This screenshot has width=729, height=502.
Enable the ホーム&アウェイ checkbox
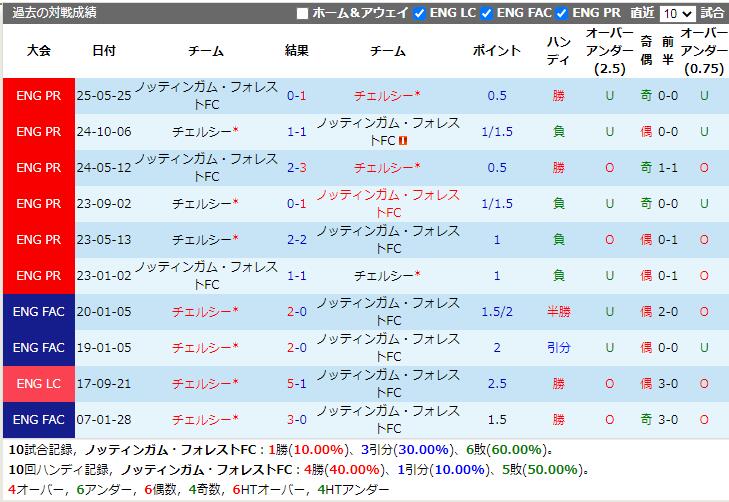click(303, 13)
